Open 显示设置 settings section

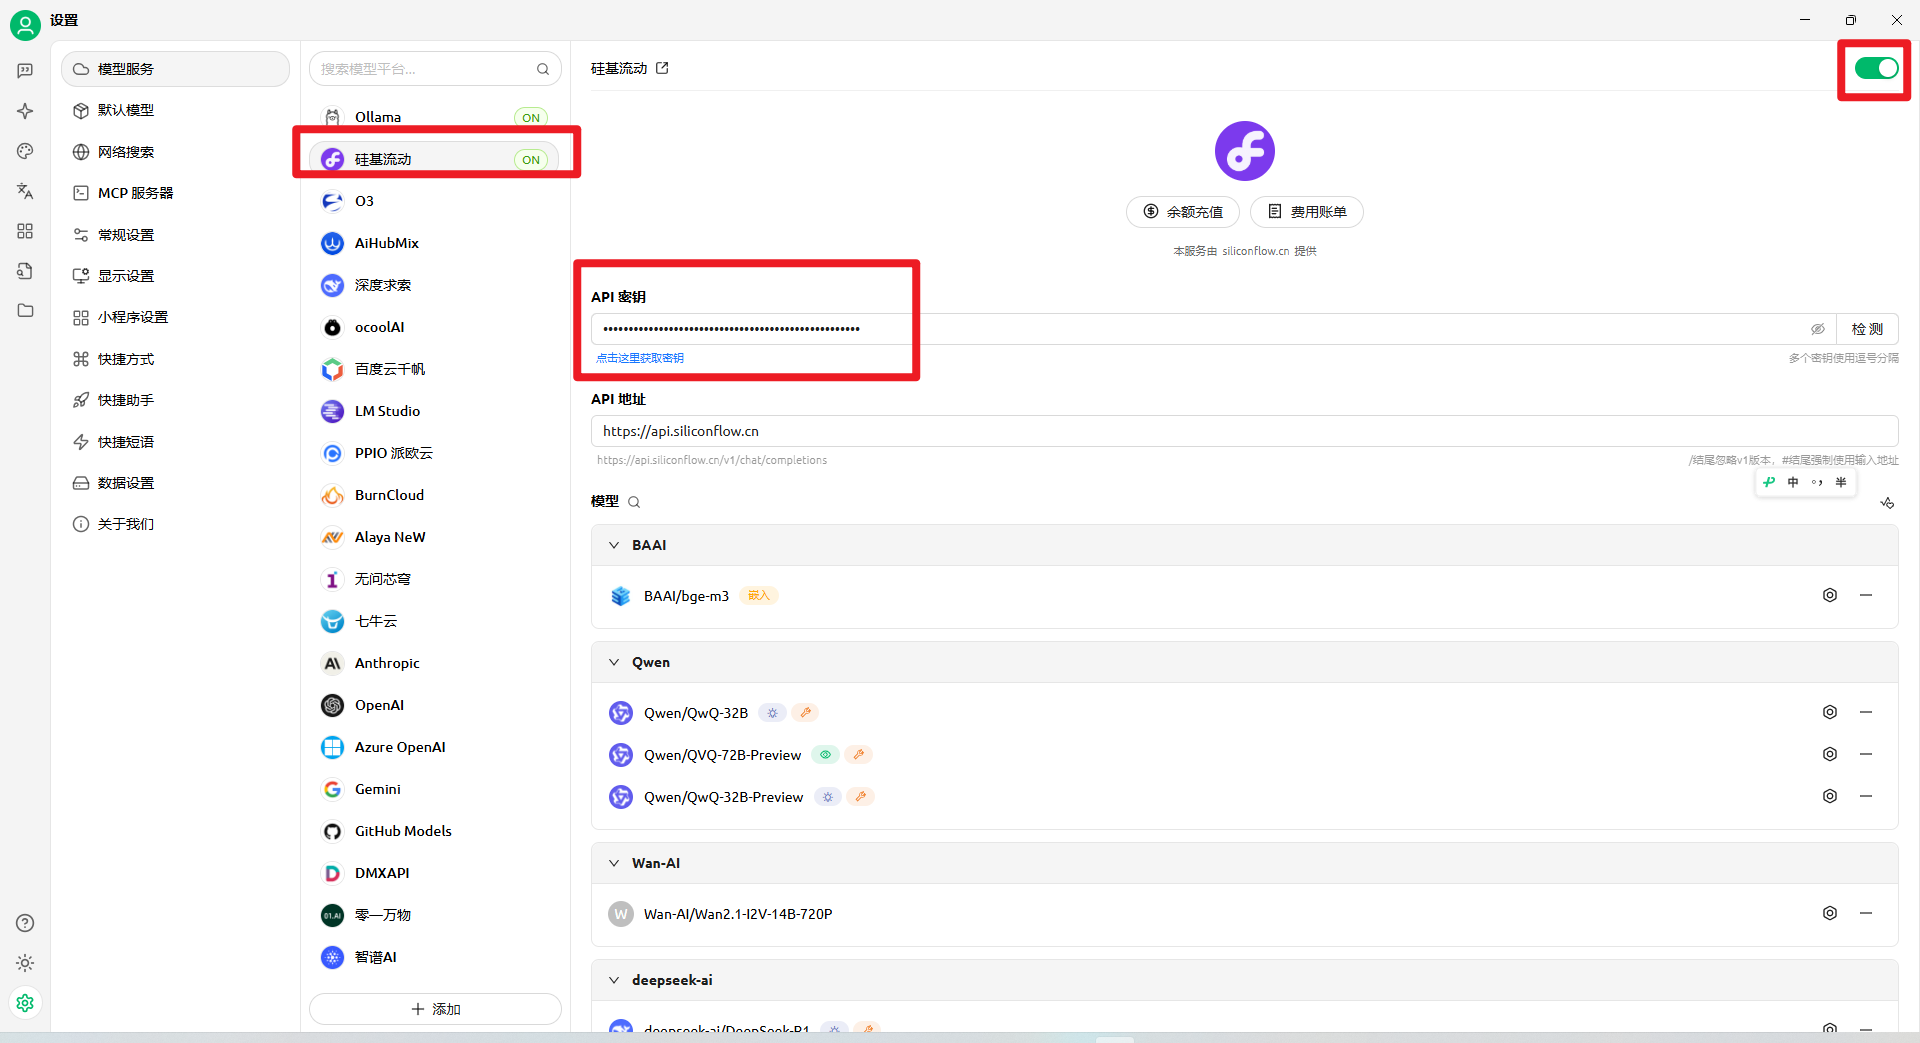[175, 276]
